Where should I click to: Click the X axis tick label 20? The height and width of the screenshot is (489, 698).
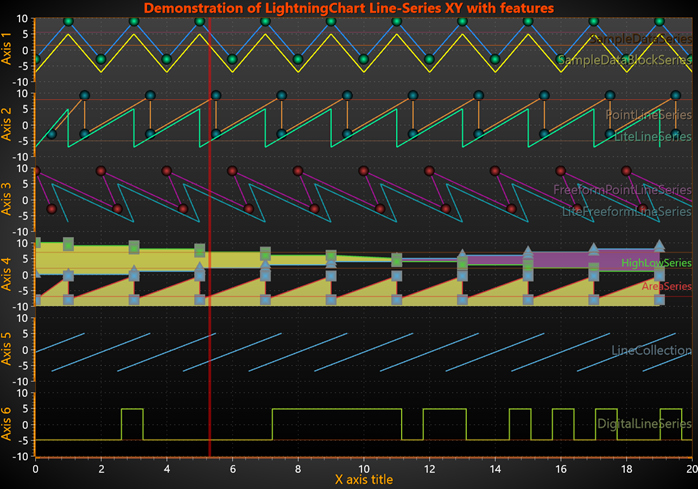point(692,469)
